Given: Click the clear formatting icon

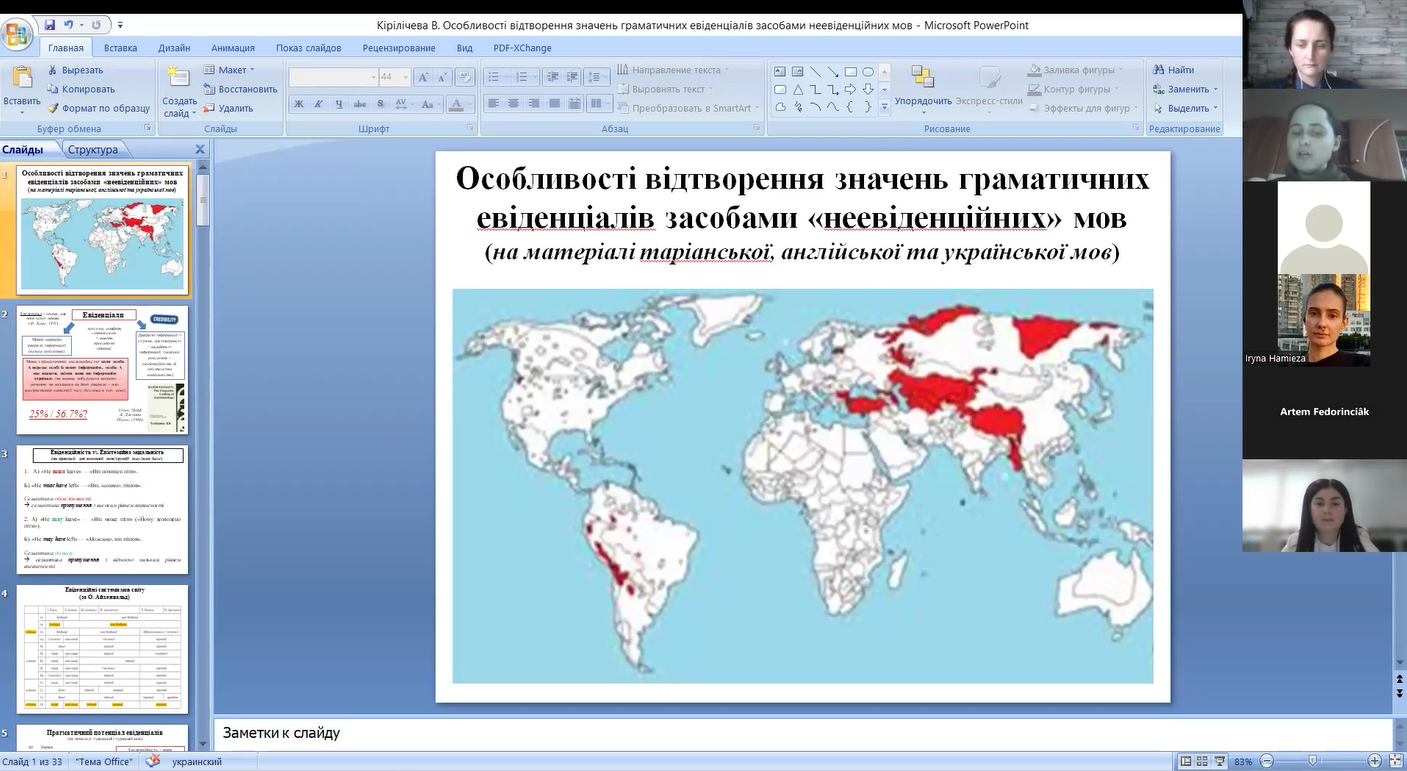Looking at the screenshot, I should [465, 77].
